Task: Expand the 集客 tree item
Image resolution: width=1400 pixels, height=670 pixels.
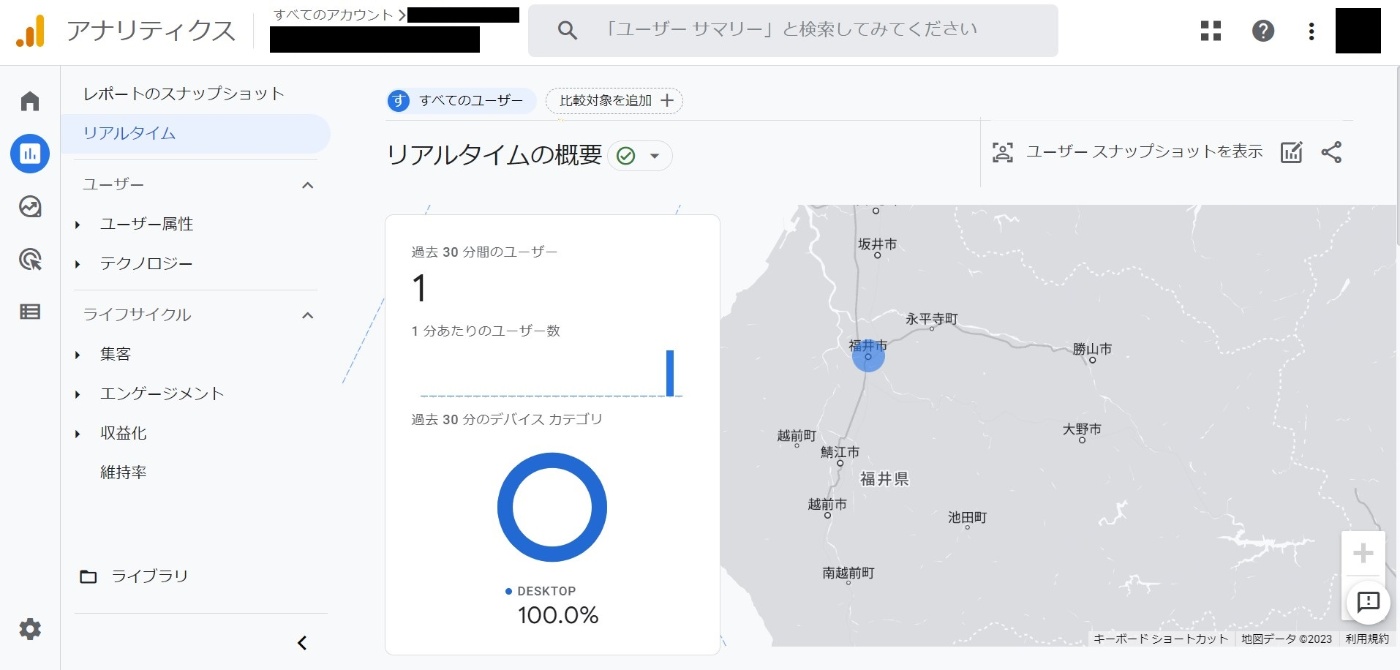Action: tap(78, 355)
